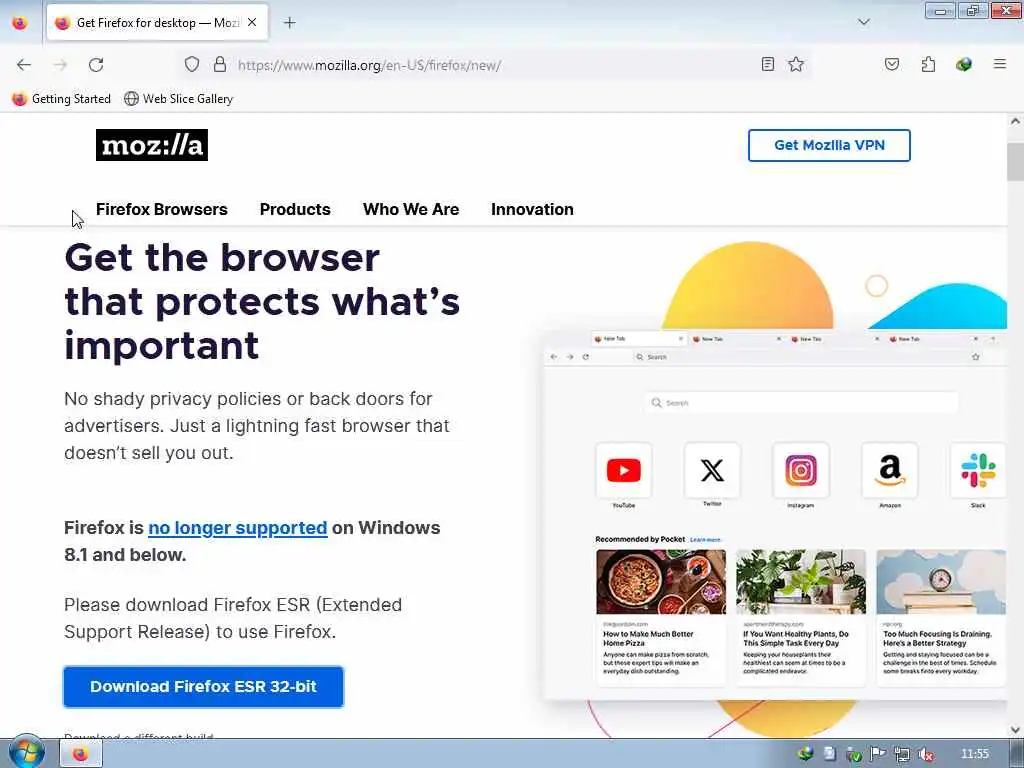Click the page scrollbar down arrow

tap(1015, 729)
